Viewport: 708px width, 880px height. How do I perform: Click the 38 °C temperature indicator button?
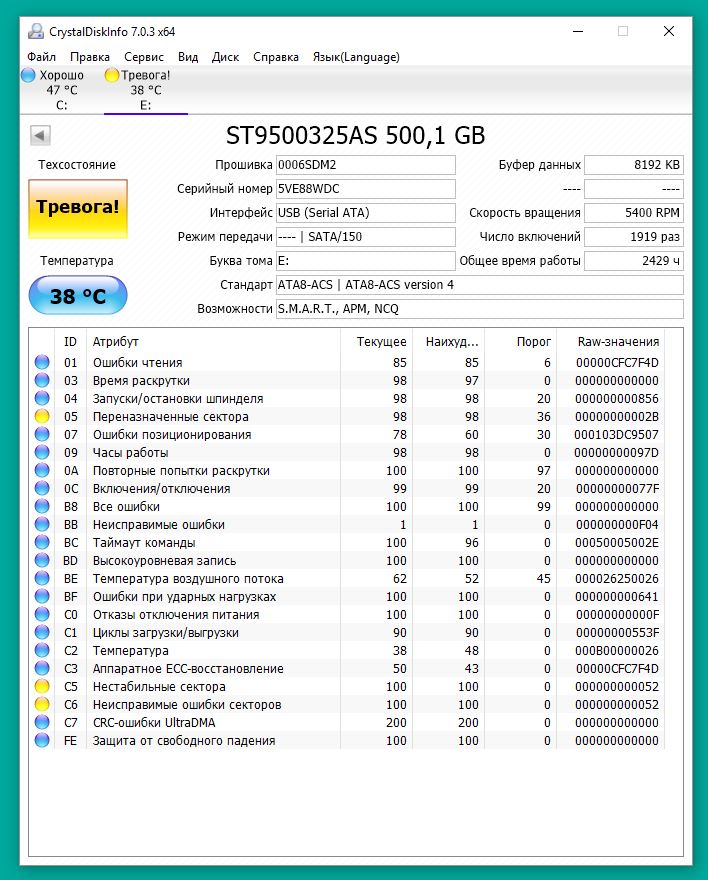pos(78,296)
